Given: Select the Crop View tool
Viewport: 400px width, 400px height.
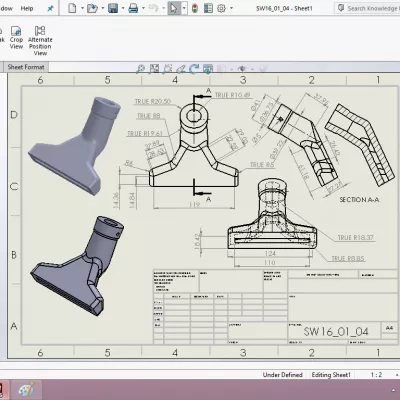Looking at the screenshot, I should coord(16,38).
